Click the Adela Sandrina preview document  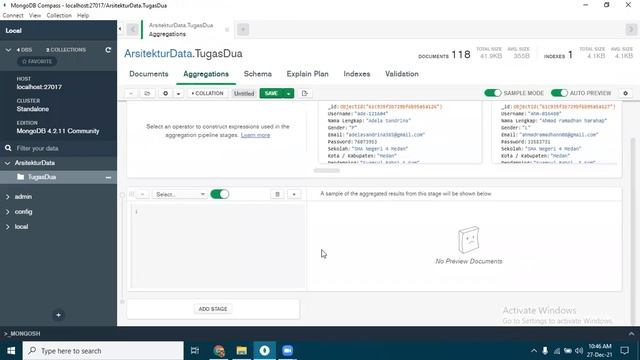[x=400, y=133]
